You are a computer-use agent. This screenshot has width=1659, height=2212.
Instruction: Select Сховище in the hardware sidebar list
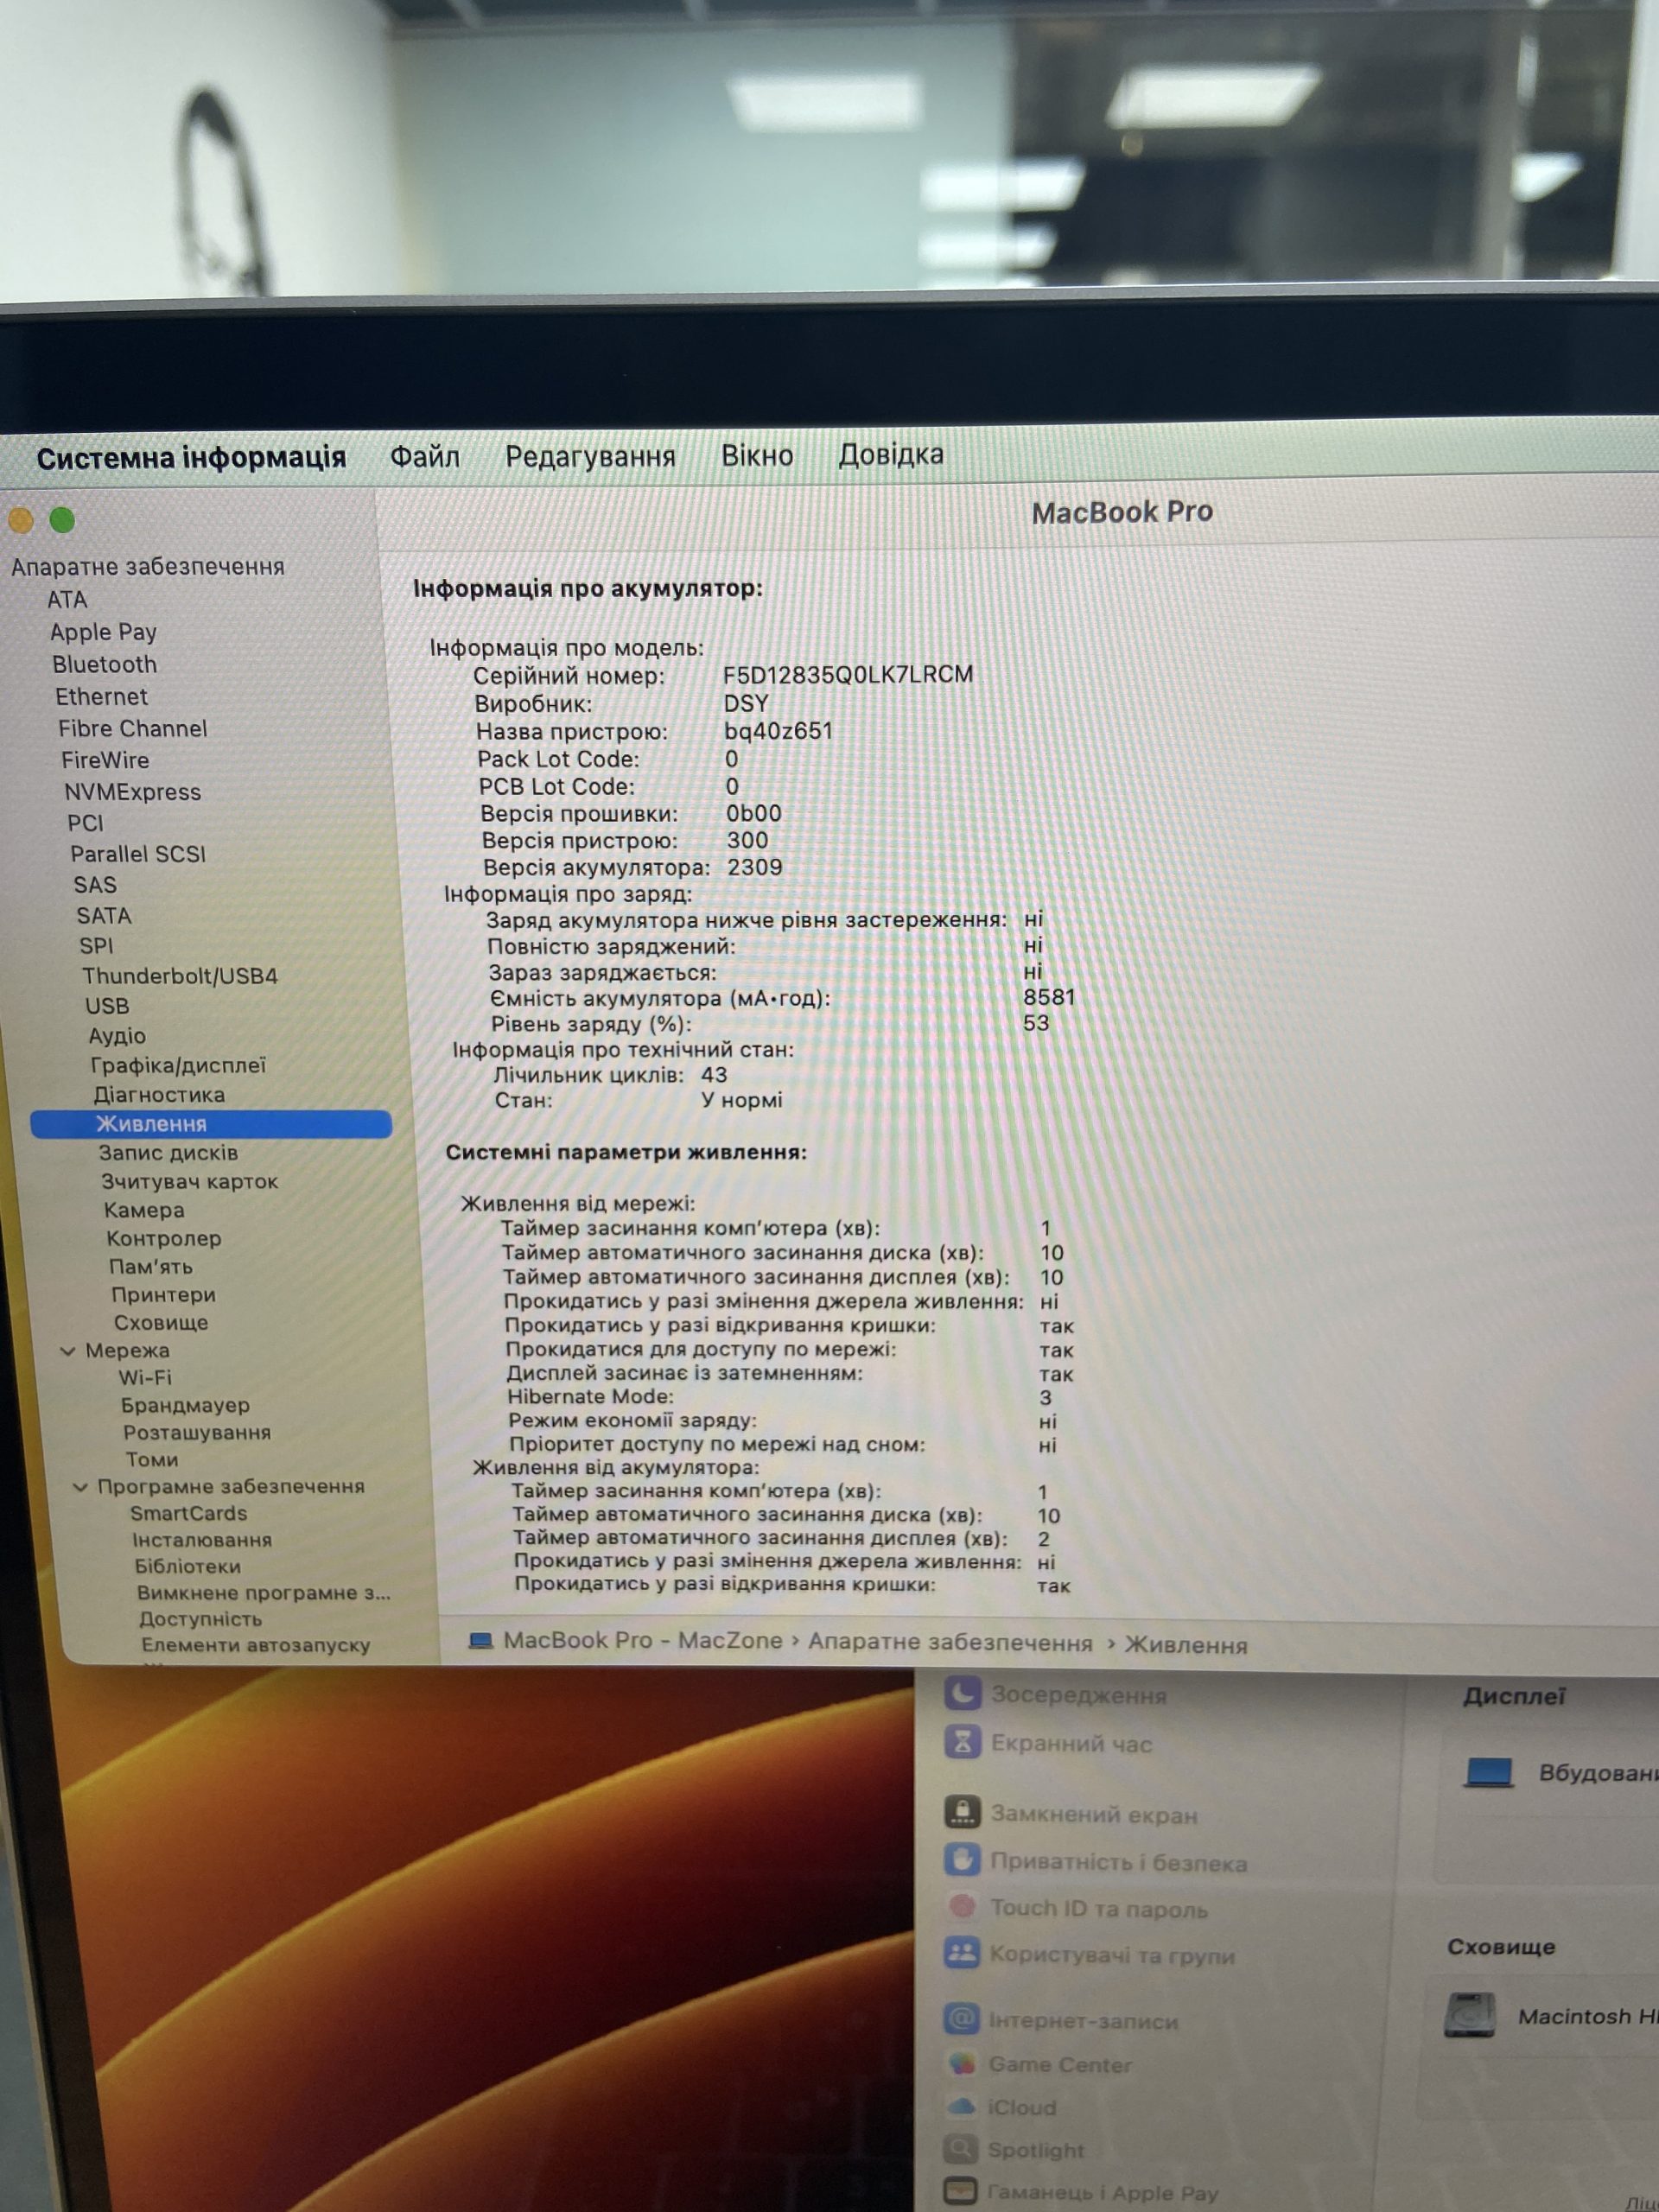(161, 1322)
